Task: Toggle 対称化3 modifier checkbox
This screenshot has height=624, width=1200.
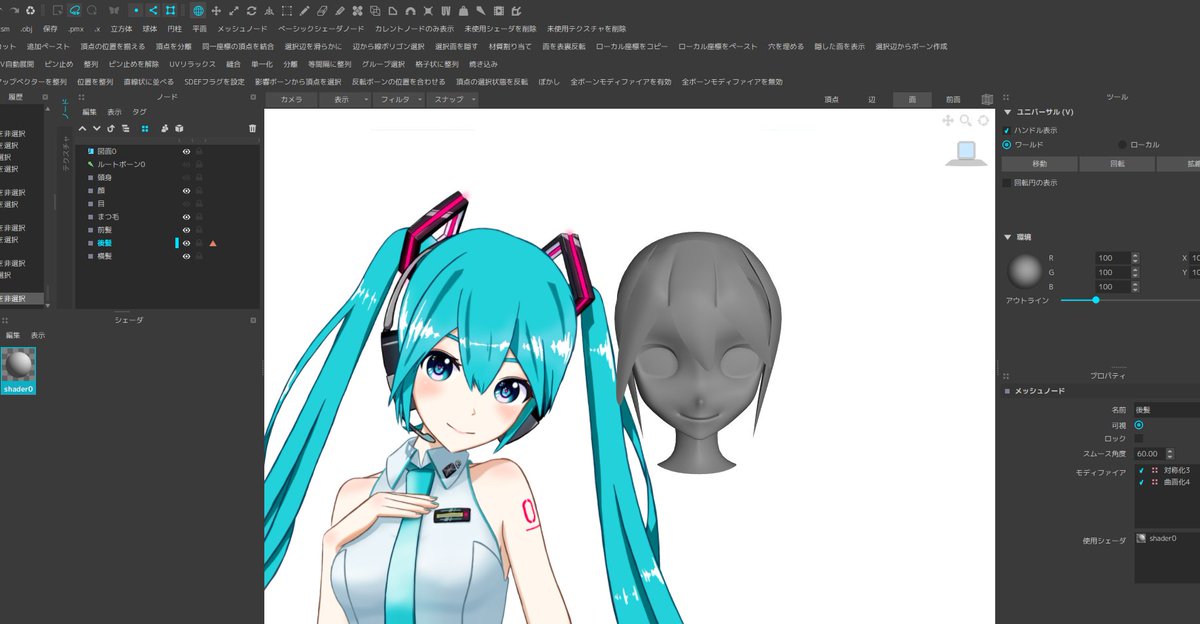Action: 1141,470
